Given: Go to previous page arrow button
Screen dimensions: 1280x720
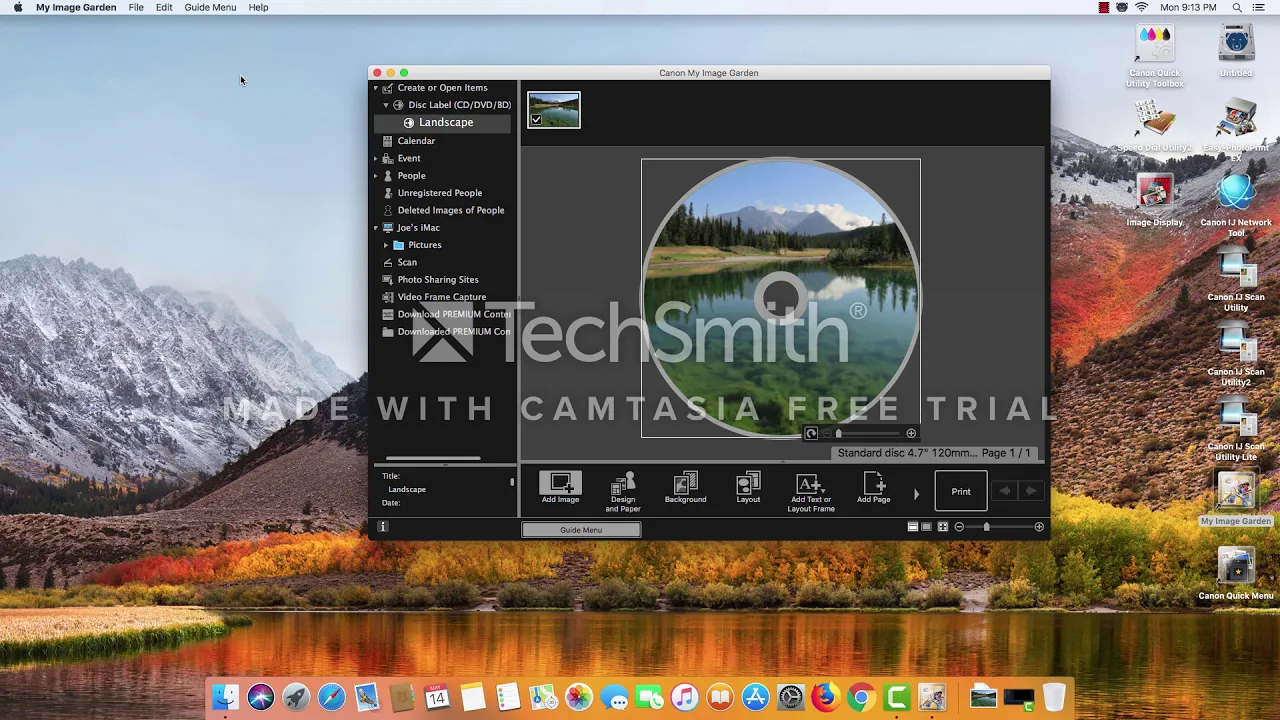Looking at the screenshot, I should (1005, 491).
